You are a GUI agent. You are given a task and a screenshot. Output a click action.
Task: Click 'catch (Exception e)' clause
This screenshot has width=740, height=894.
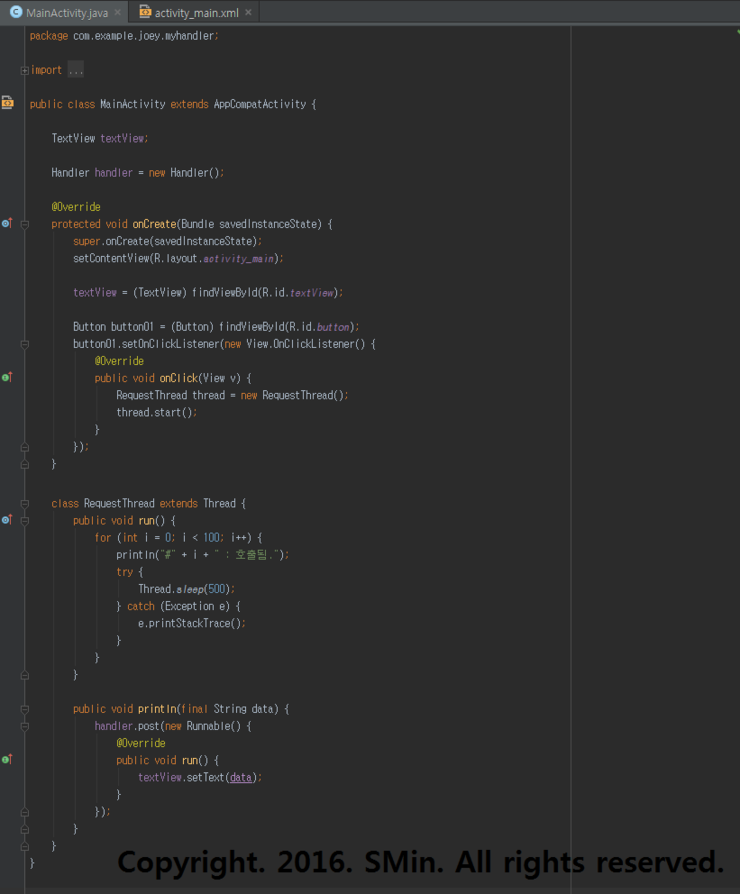pyautogui.click(x=178, y=606)
